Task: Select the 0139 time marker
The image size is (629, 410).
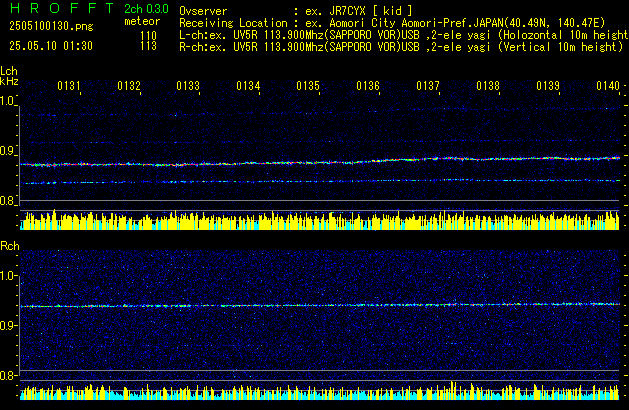Action: click(548, 86)
